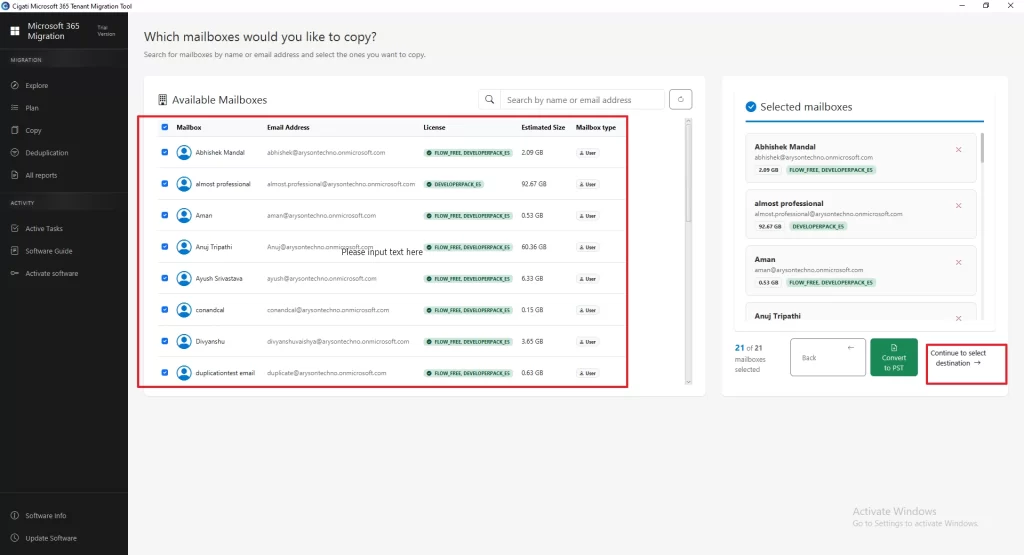1024x555 pixels.
Task: Uncheck the Aman mailbox checkbox
Action: [x=165, y=215]
